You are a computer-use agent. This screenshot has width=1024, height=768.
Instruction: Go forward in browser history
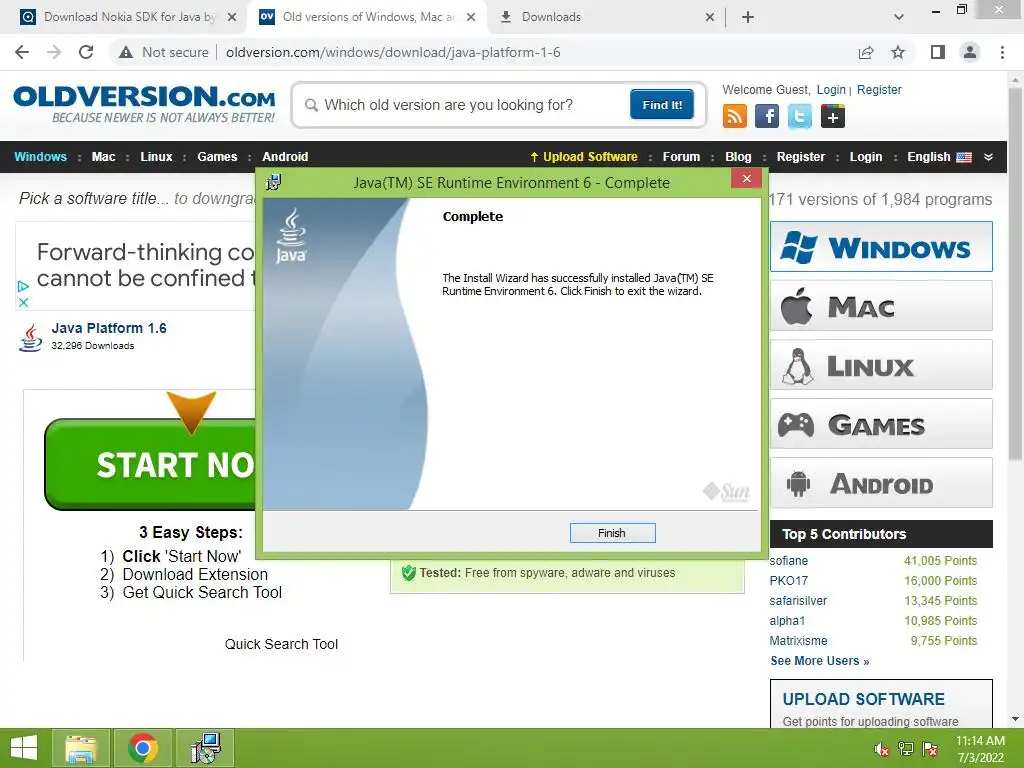click(54, 52)
